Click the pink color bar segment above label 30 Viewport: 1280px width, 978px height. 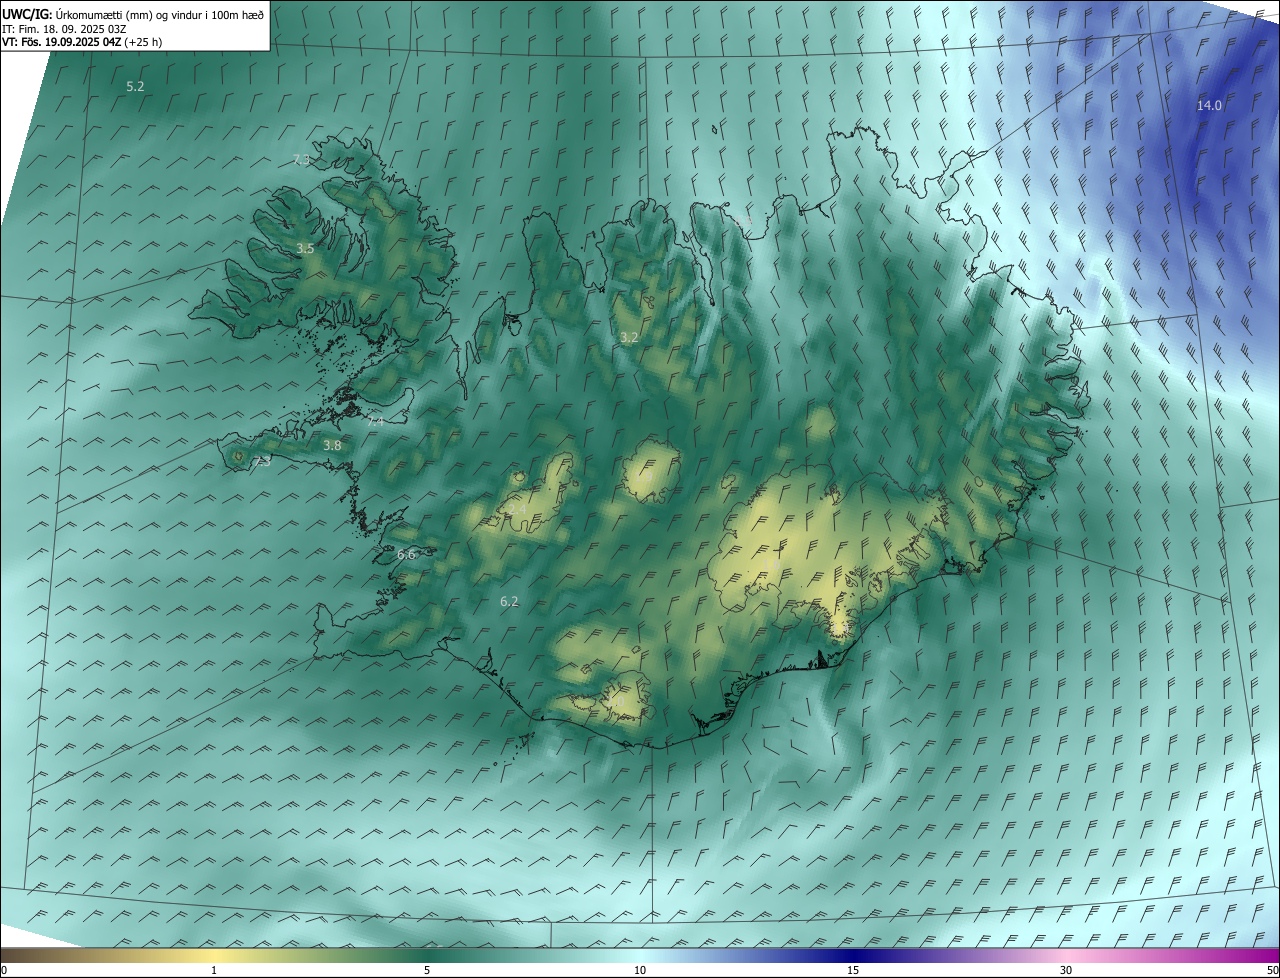tap(1066, 955)
